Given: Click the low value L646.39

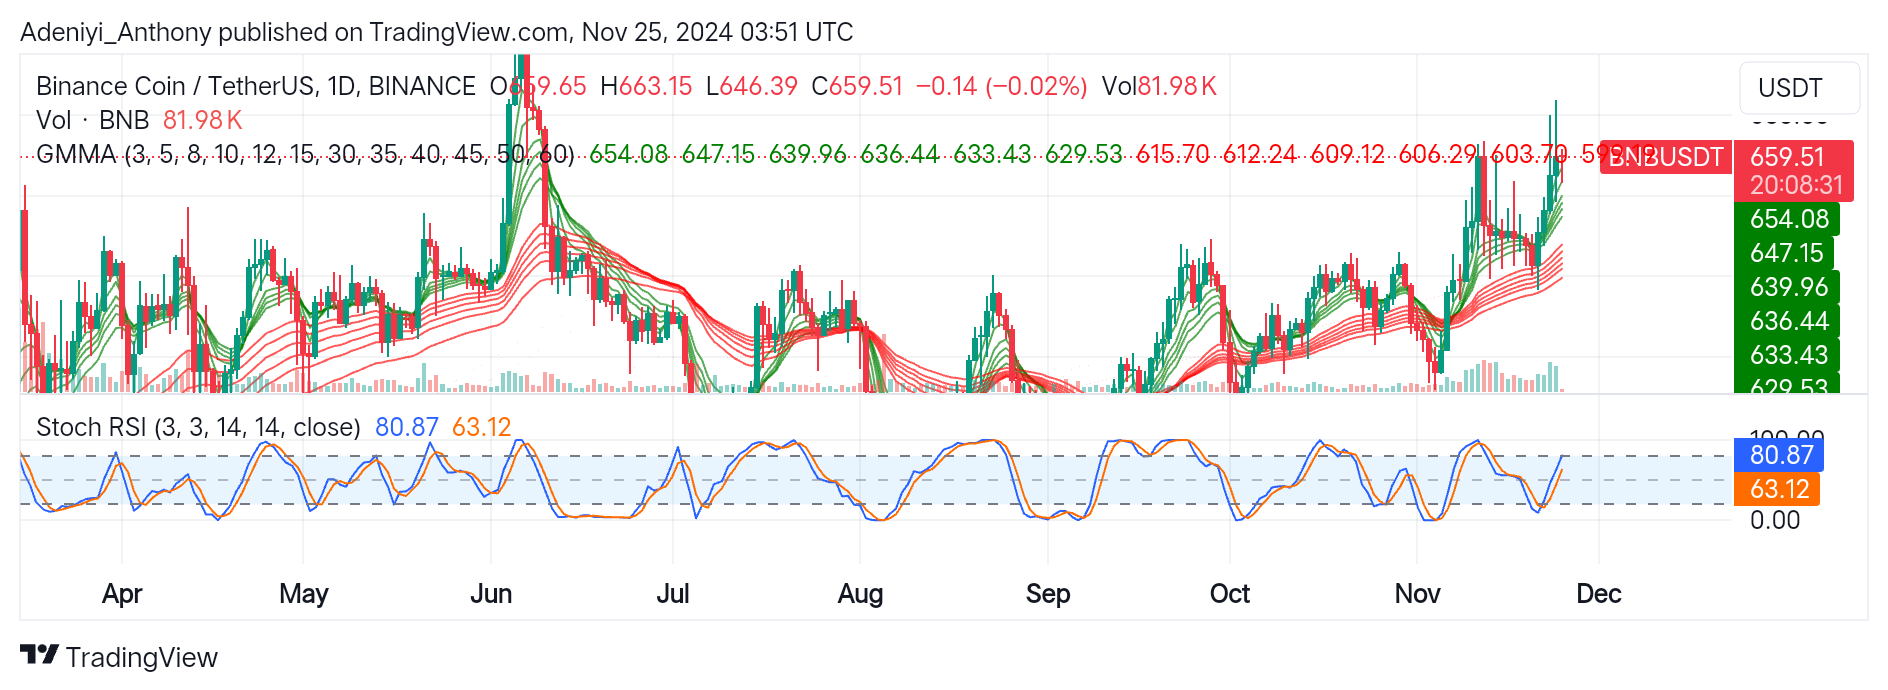Looking at the screenshot, I should (752, 86).
